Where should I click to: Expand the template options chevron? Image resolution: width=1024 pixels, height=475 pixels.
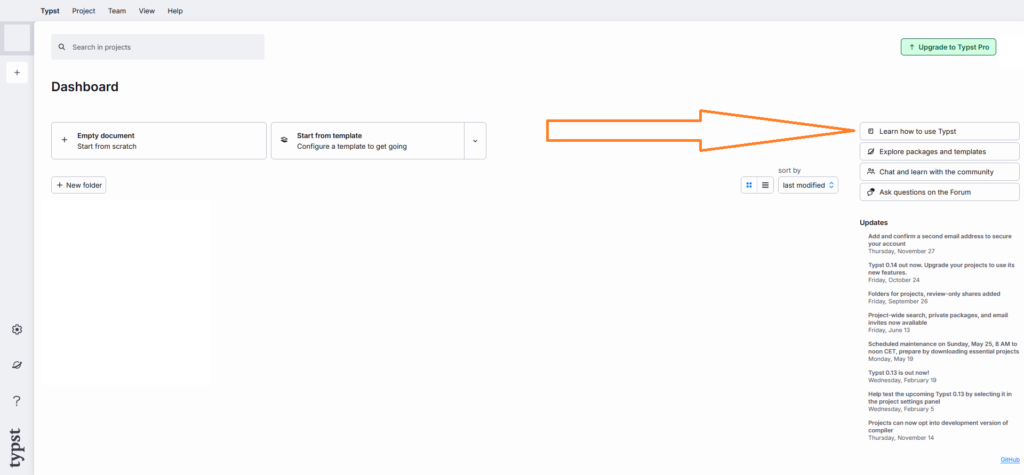[475, 141]
